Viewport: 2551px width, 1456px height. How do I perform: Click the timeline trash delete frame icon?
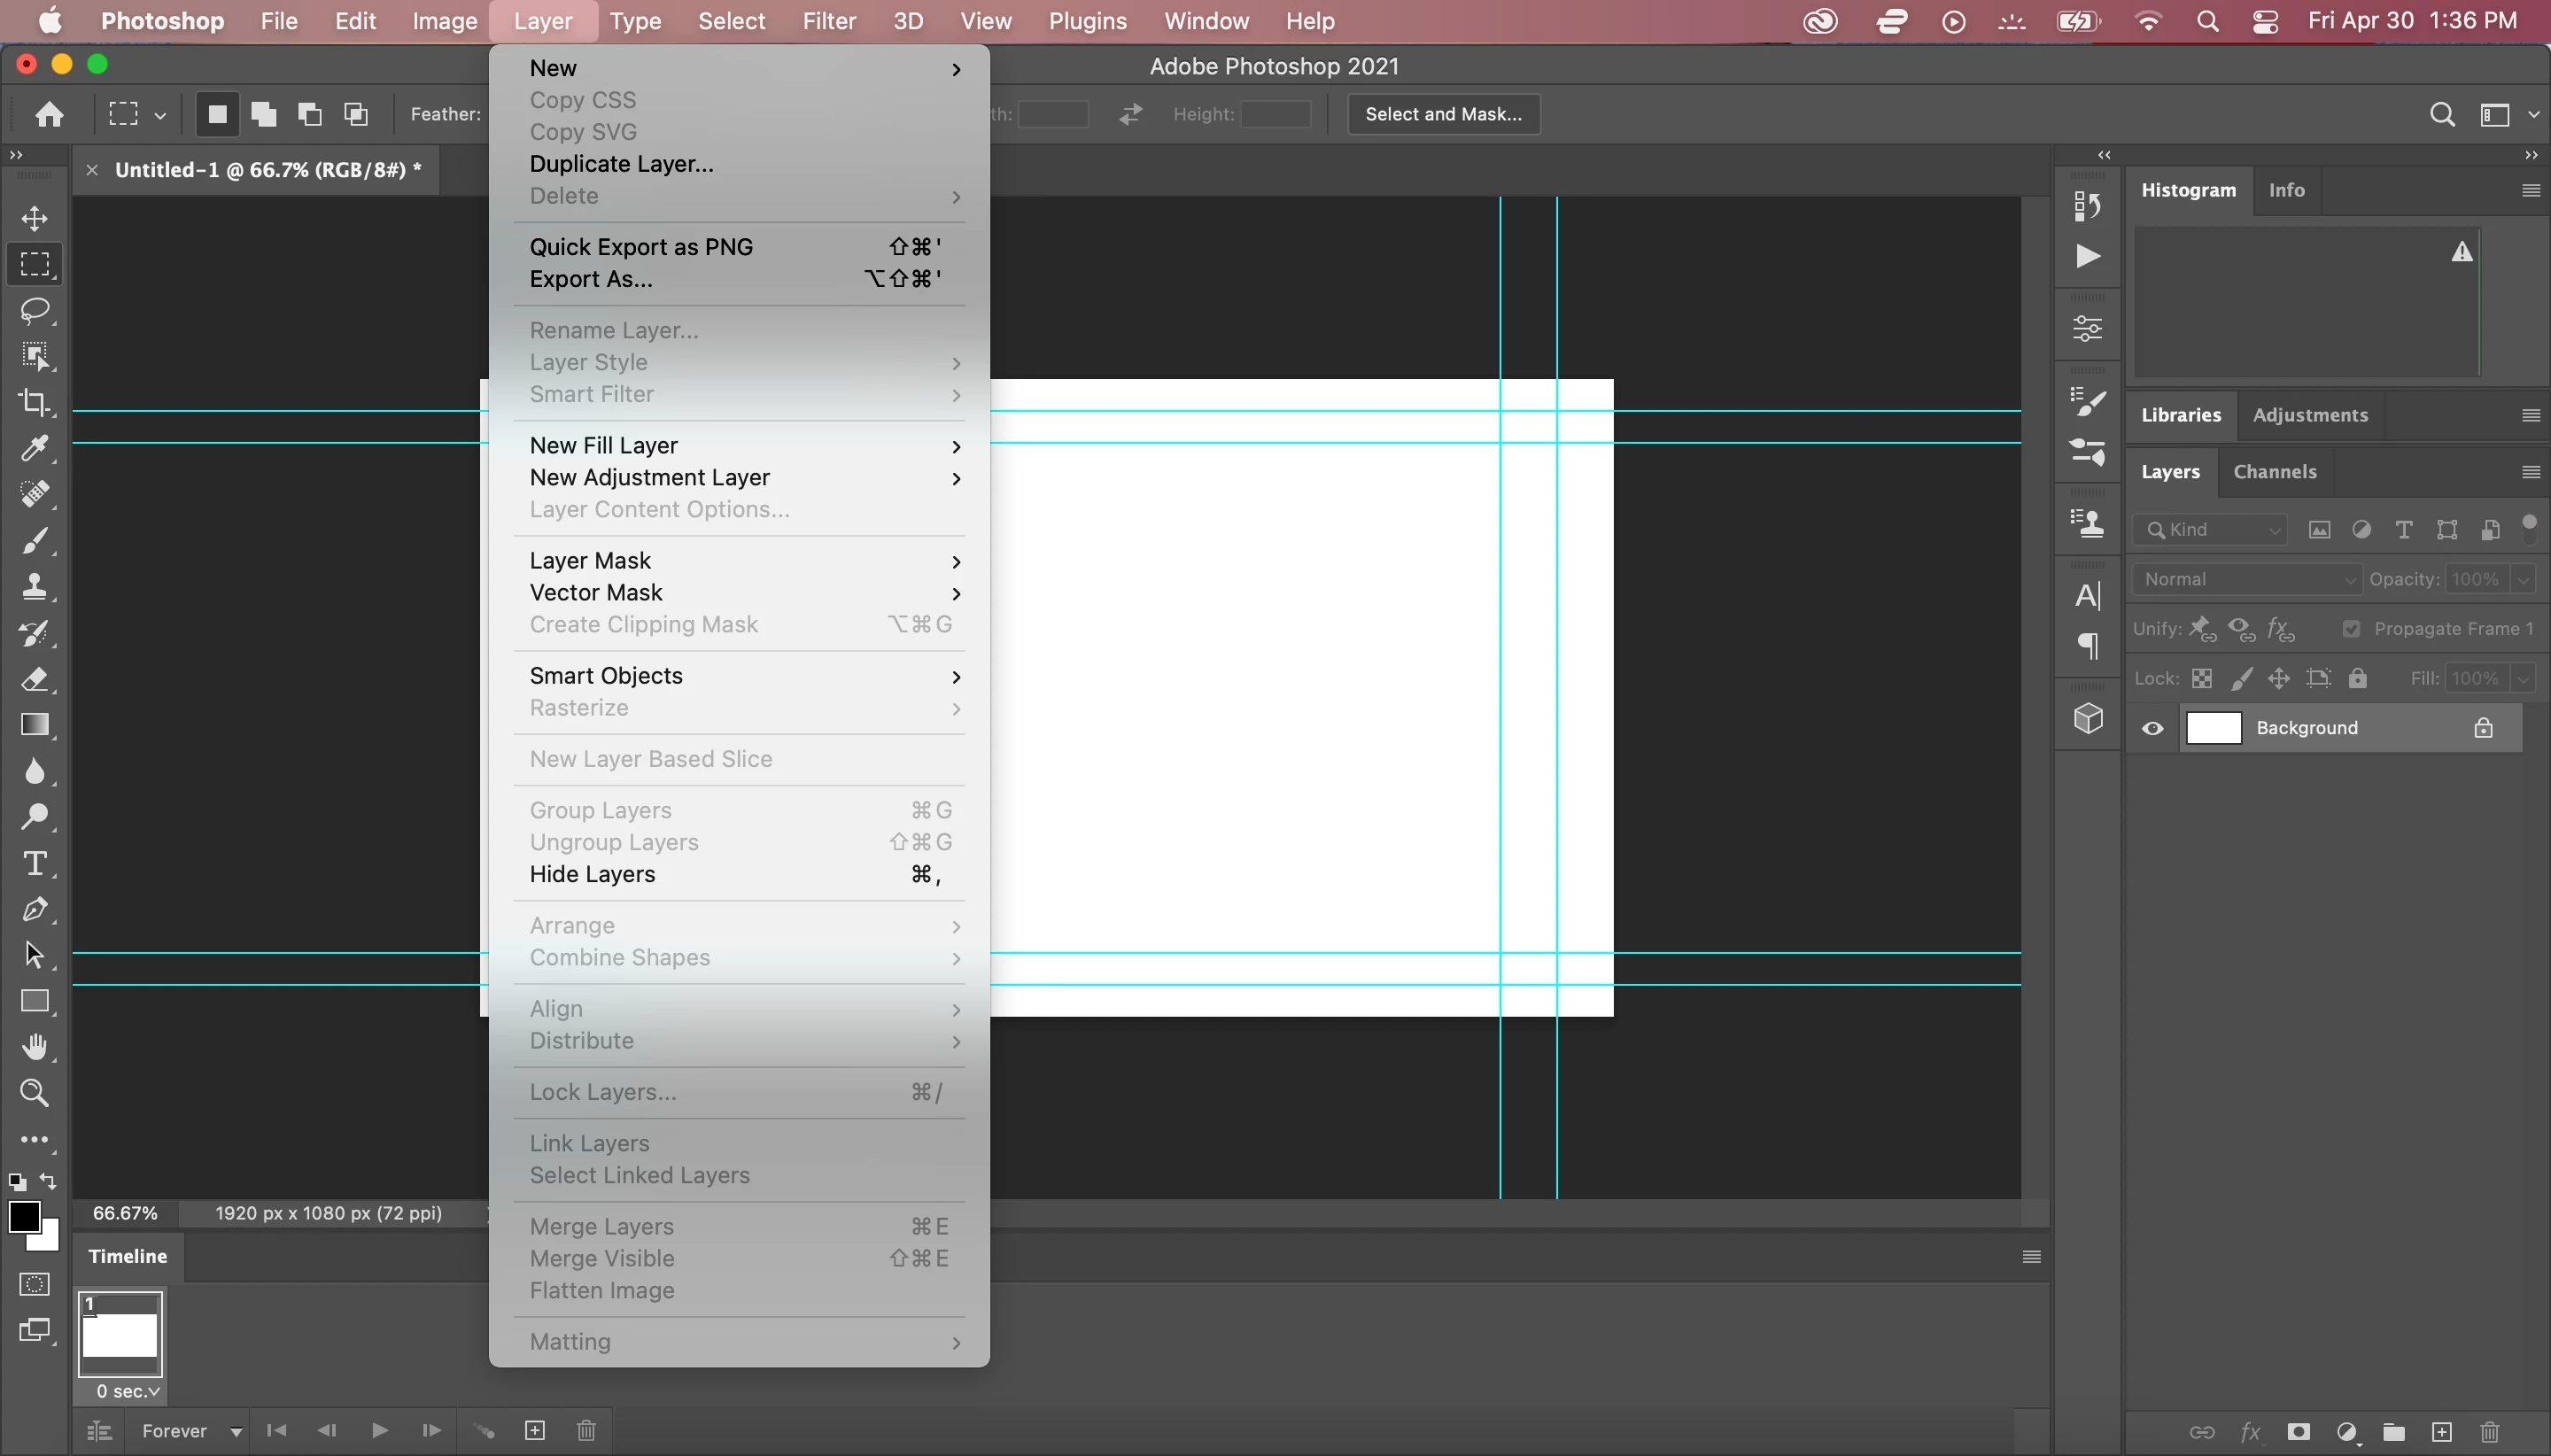(587, 1430)
